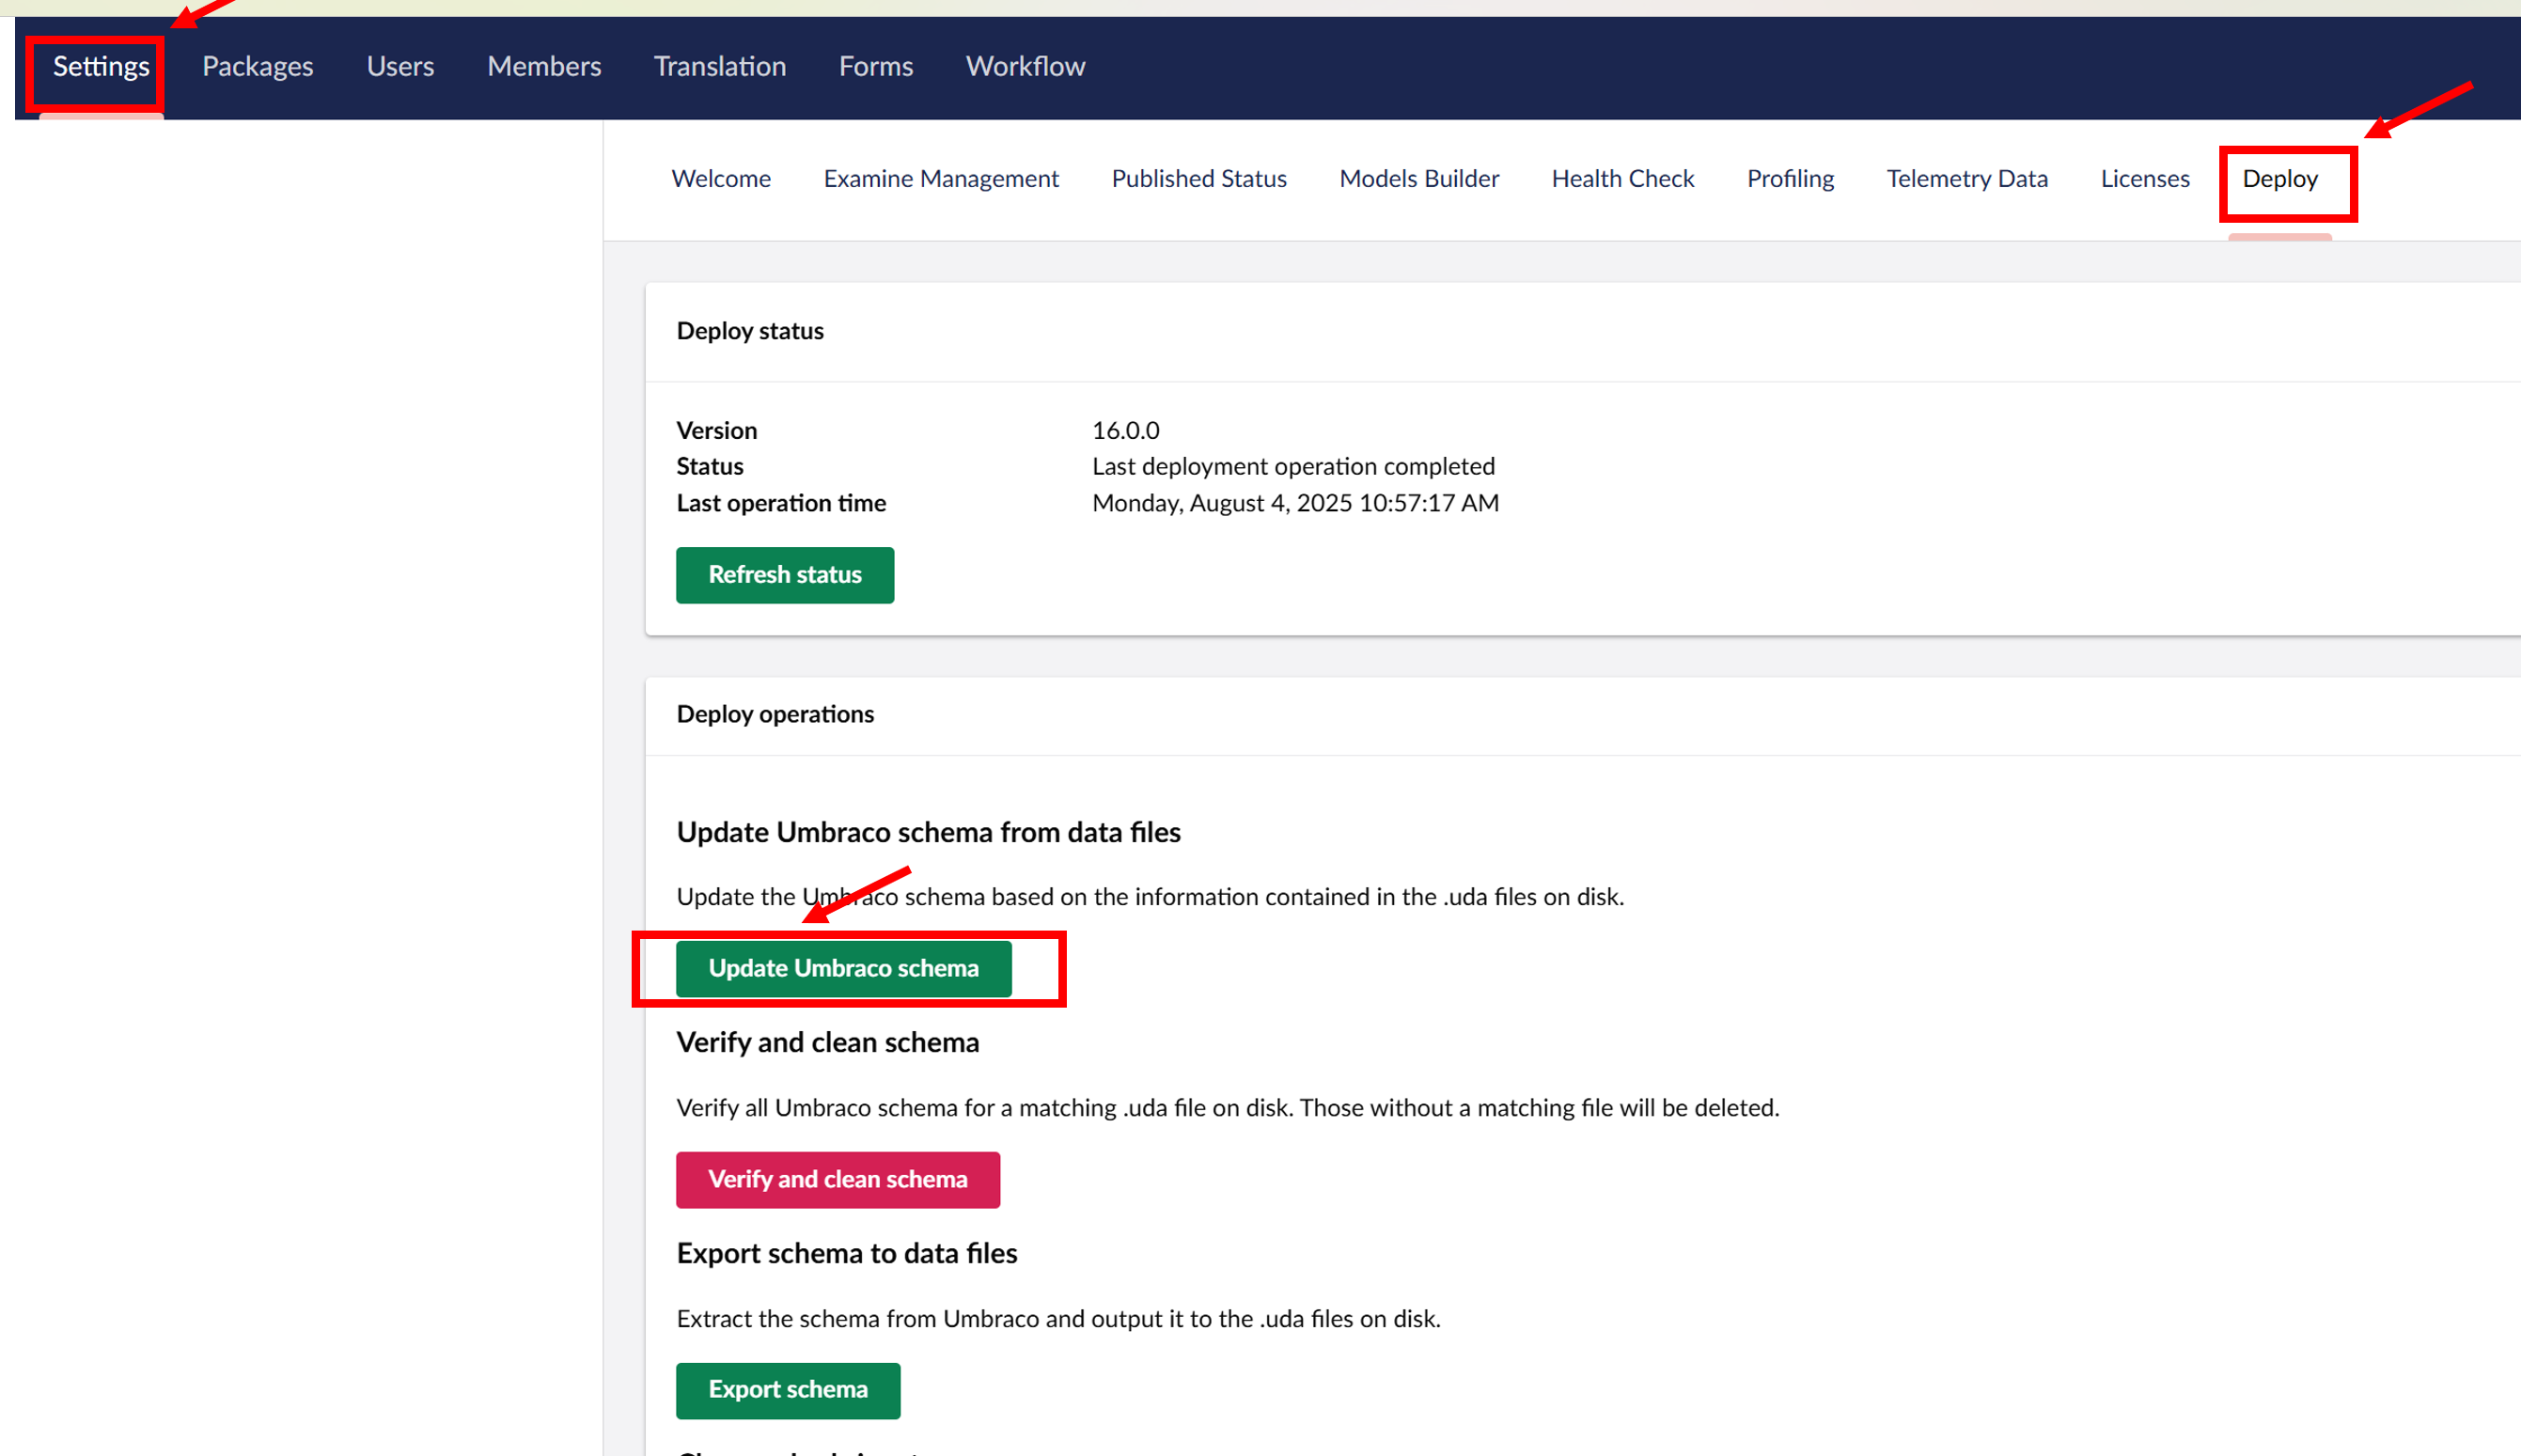The height and width of the screenshot is (1456, 2521).
Task: Click the Export schema button
Action: 787,1389
